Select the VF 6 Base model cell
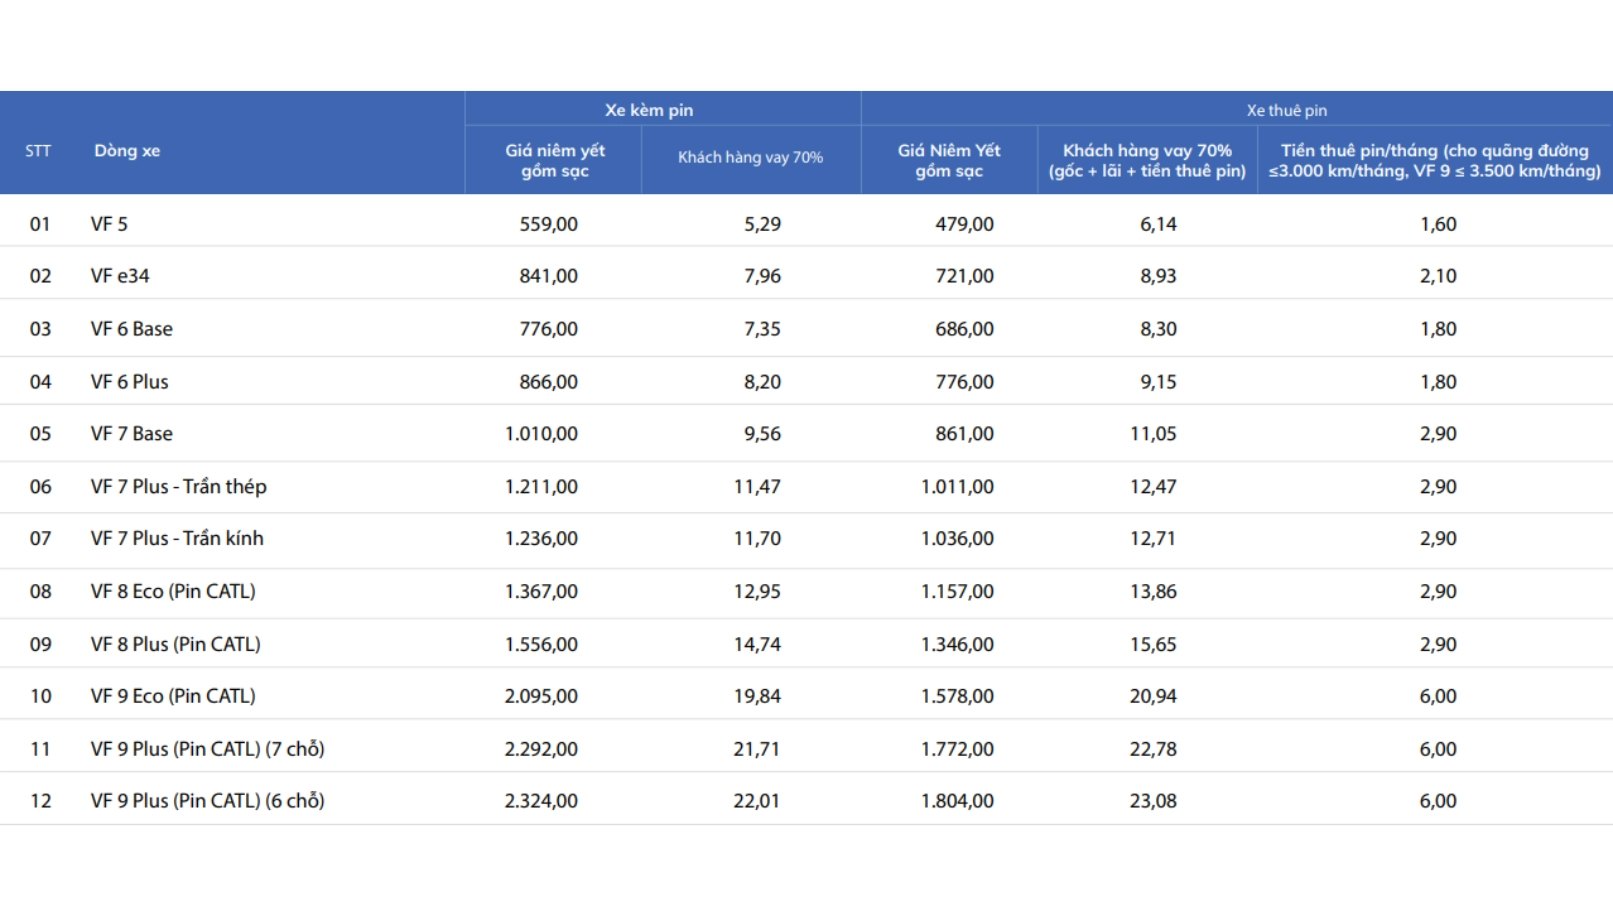The image size is (1613, 907). click(131, 329)
